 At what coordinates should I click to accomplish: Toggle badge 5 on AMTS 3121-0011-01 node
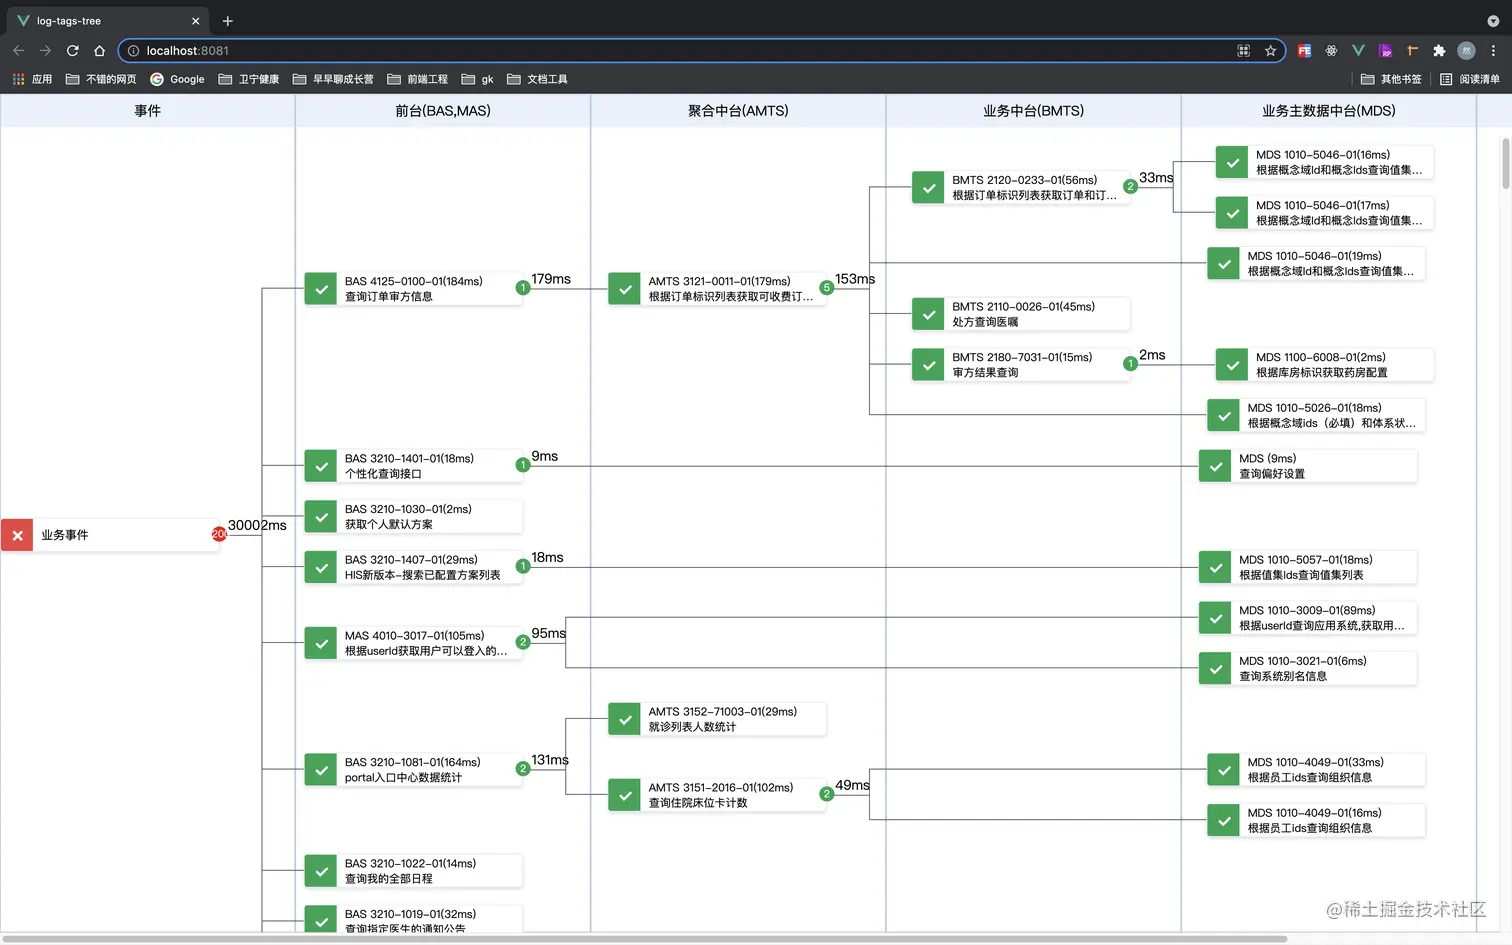tap(826, 288)
